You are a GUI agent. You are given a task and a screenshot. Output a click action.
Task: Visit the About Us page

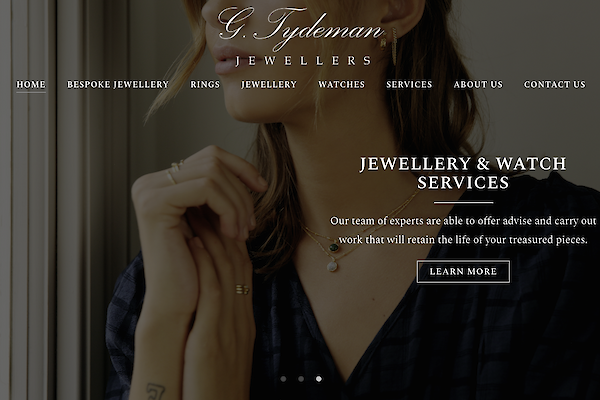coord(478,84)
